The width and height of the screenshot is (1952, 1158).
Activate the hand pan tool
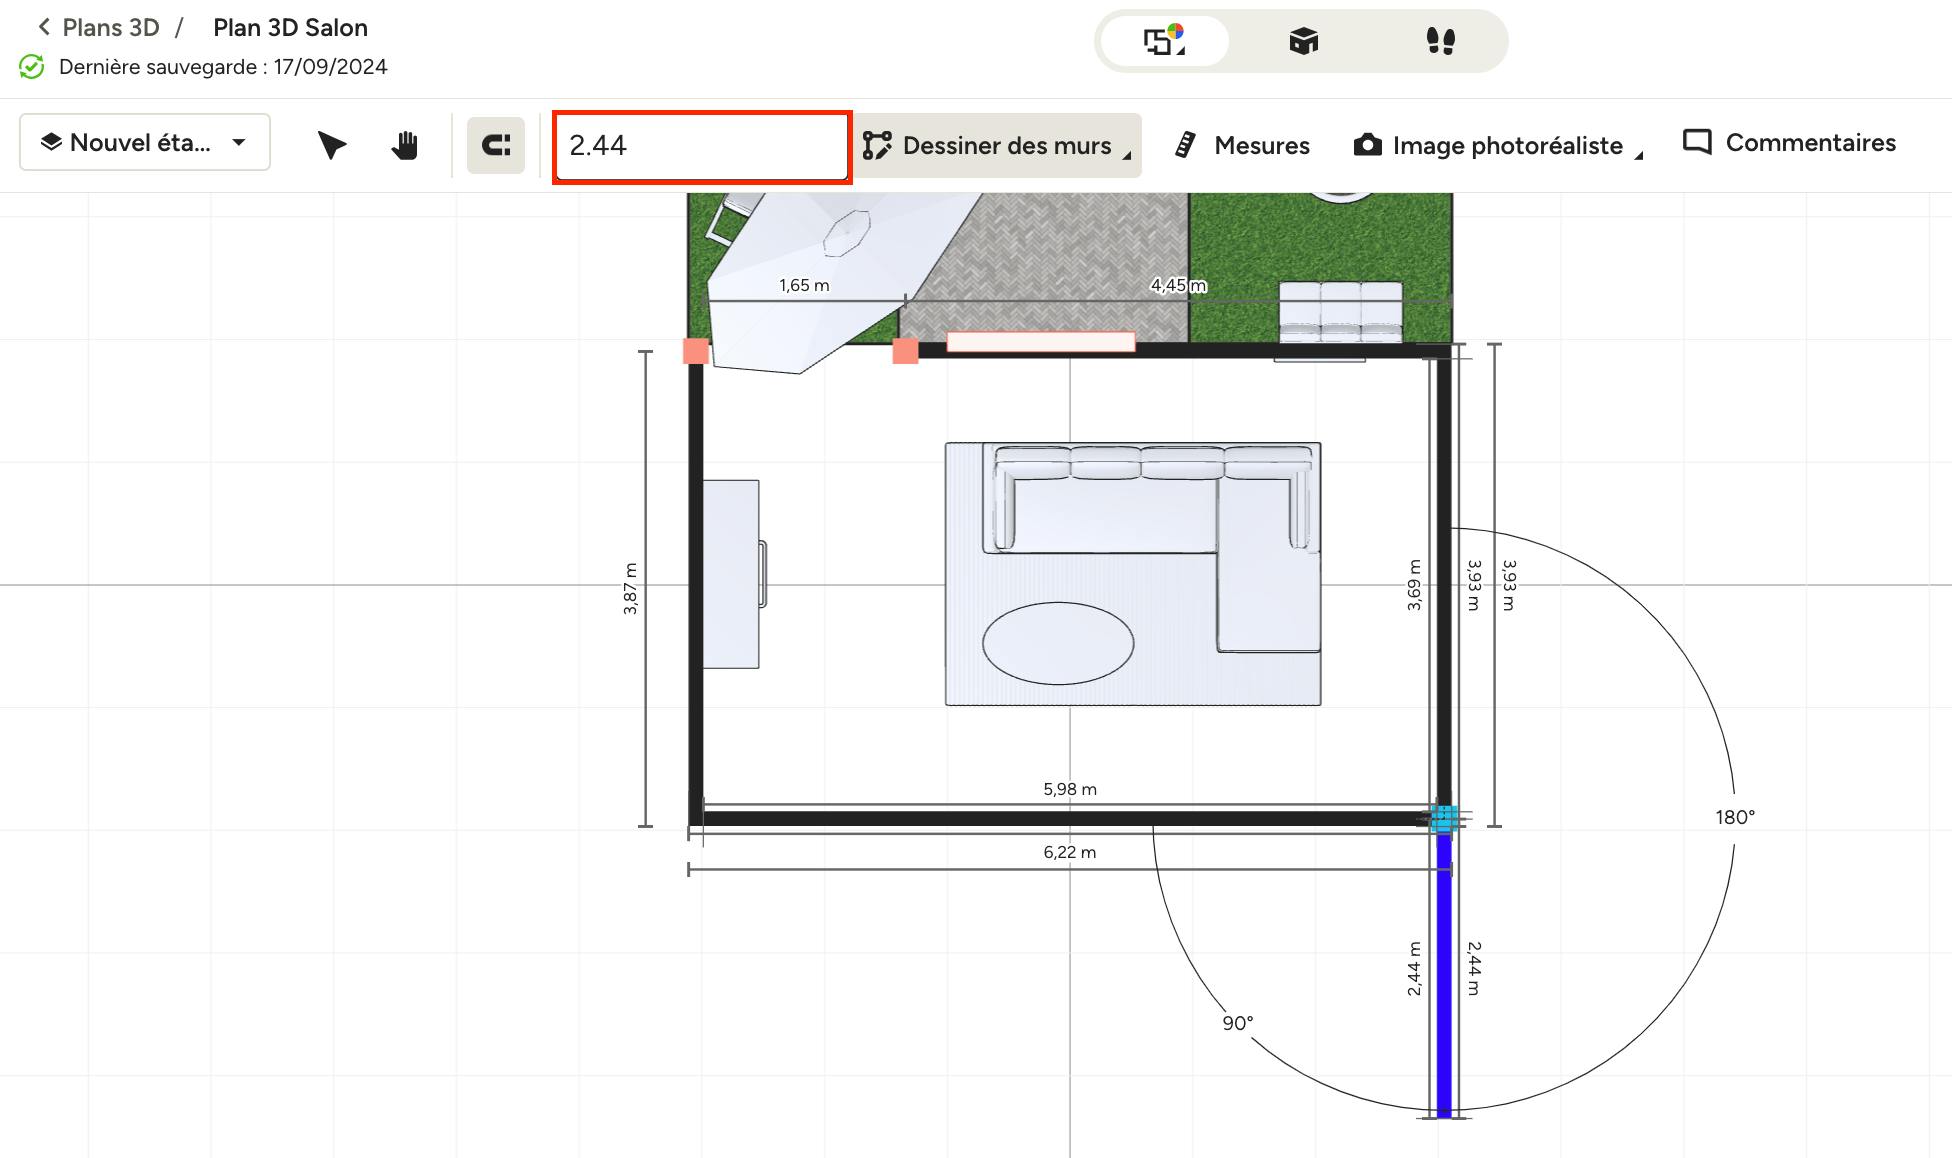404,145
